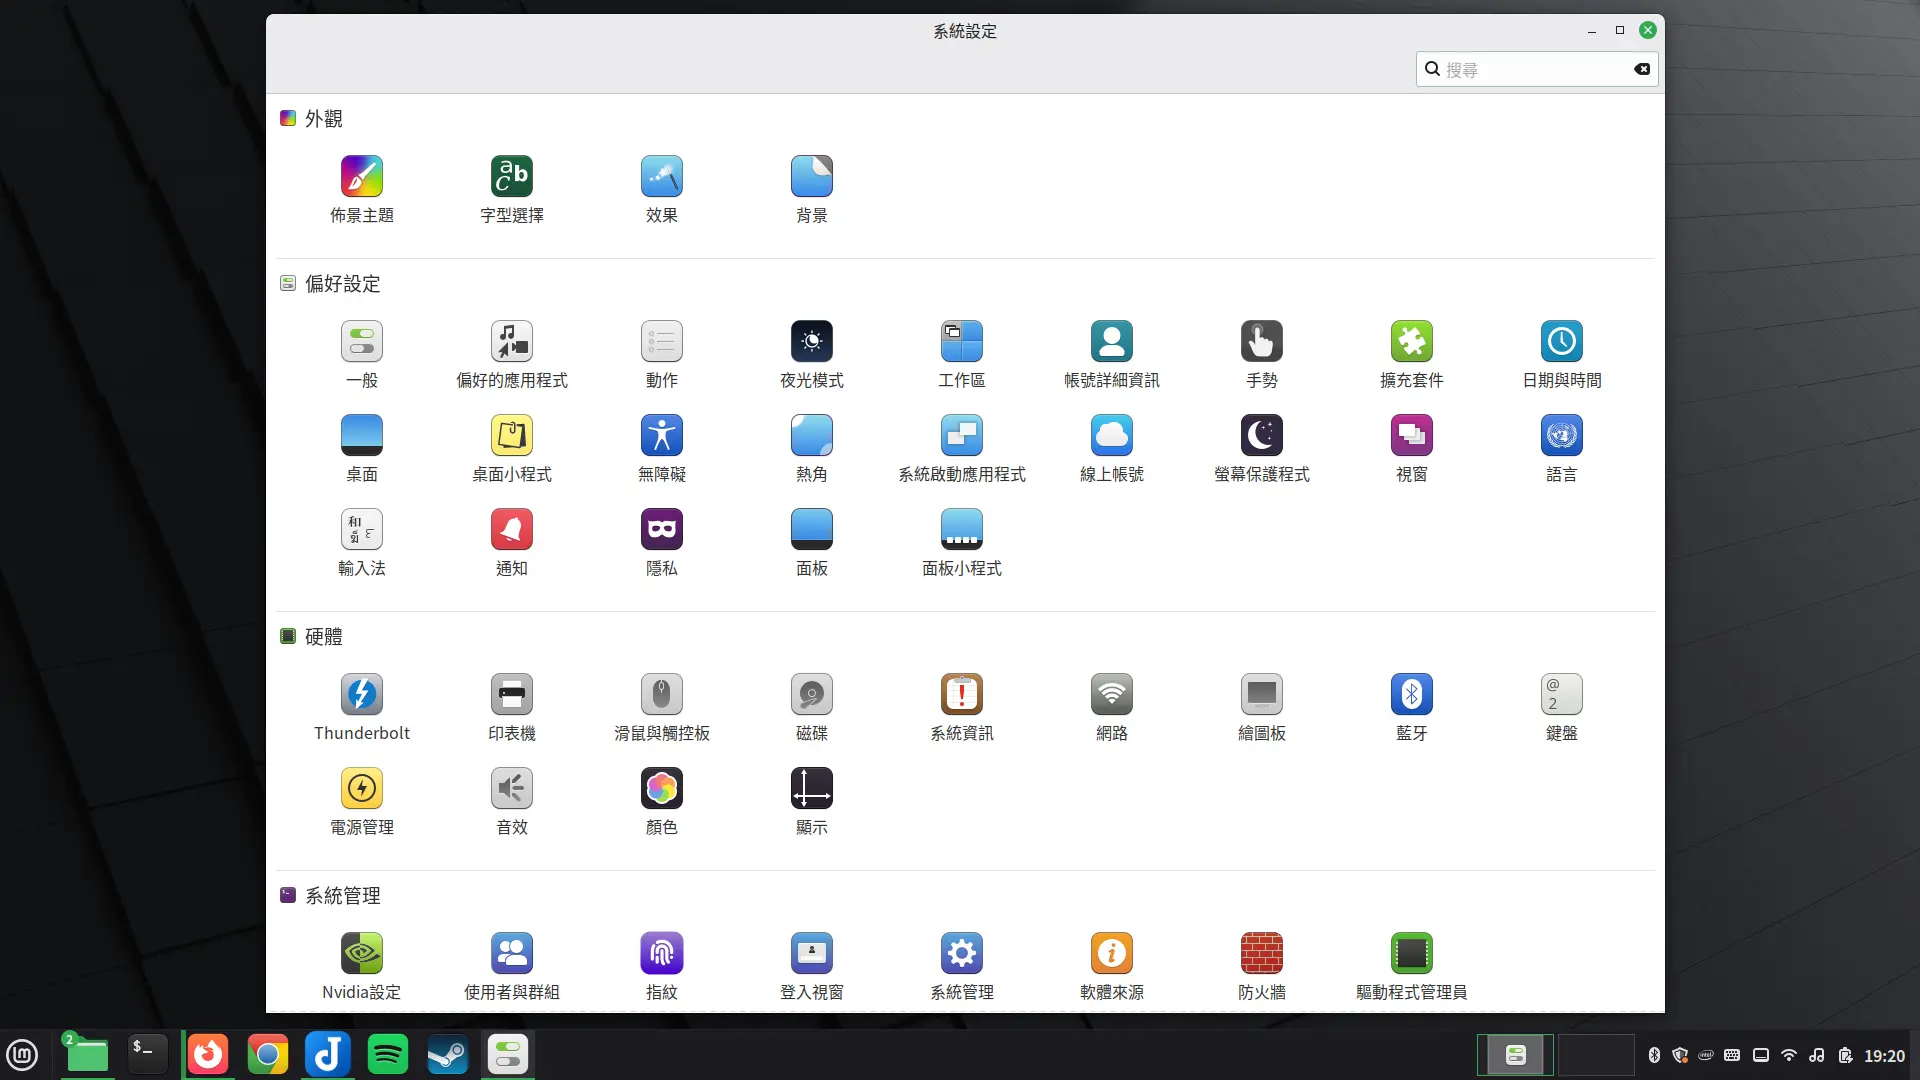Open 擴充套件 extensions settings
This screenshot has height=1080, width=1920.
(x=1411, y=352)
